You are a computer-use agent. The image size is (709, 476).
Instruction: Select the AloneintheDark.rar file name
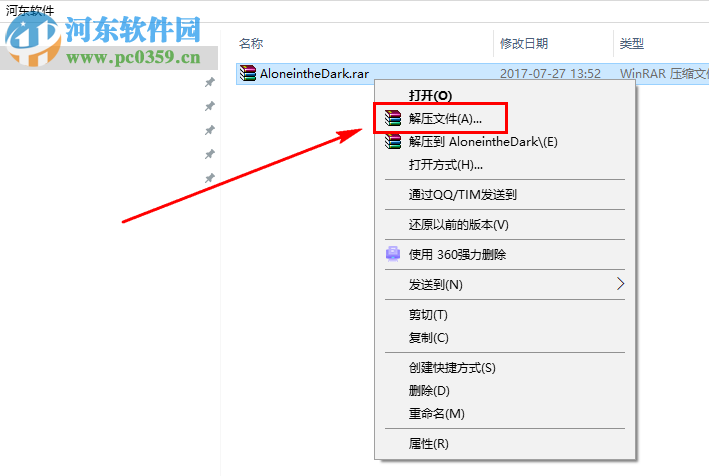(x=314, y=73)
